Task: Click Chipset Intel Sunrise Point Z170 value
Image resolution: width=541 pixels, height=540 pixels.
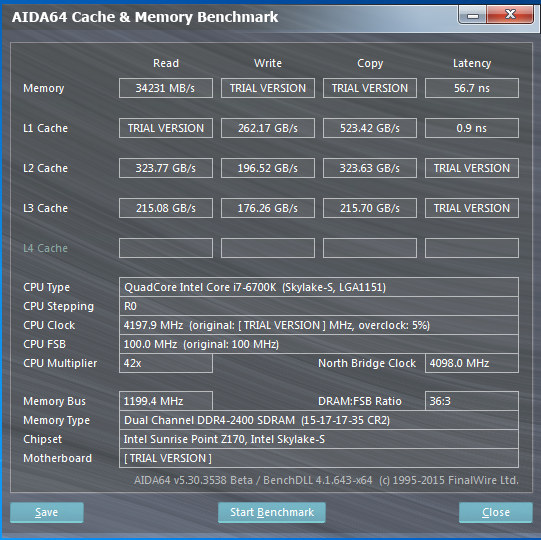Action: click(x=319, y=439)
